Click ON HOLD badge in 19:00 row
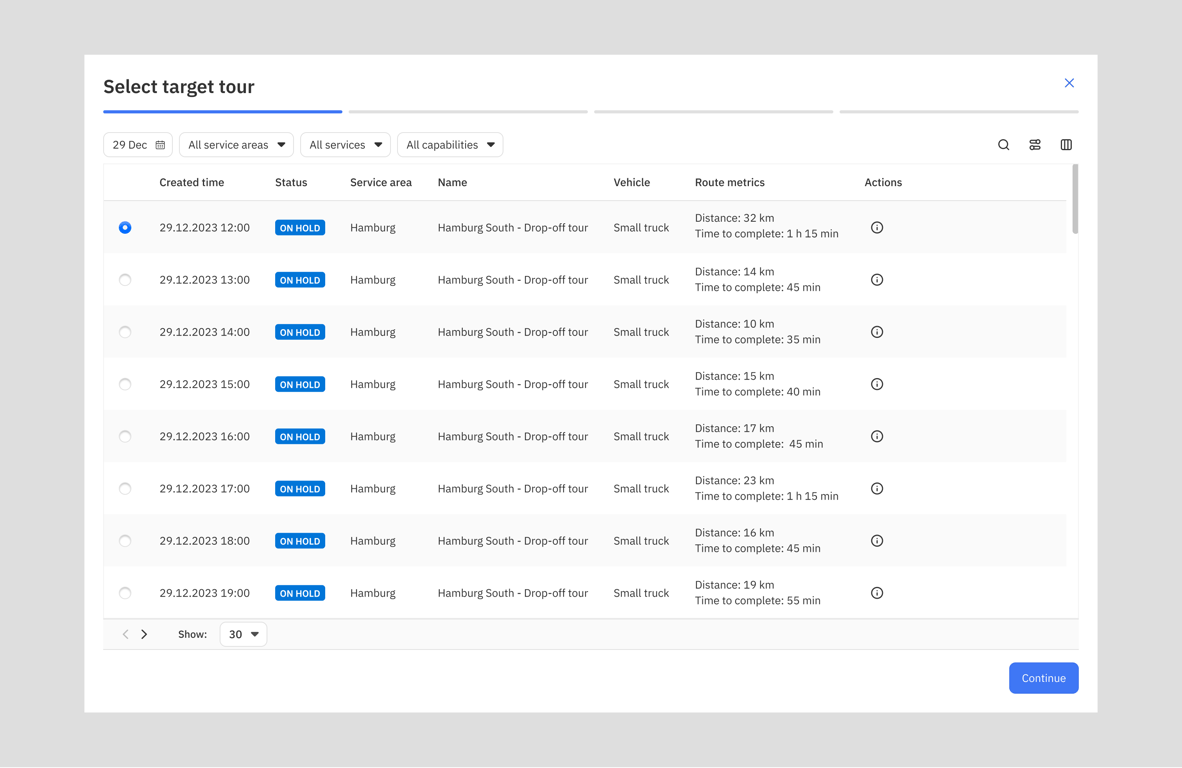The height and width of the screenshot is (768, 1182). [300, 593]
